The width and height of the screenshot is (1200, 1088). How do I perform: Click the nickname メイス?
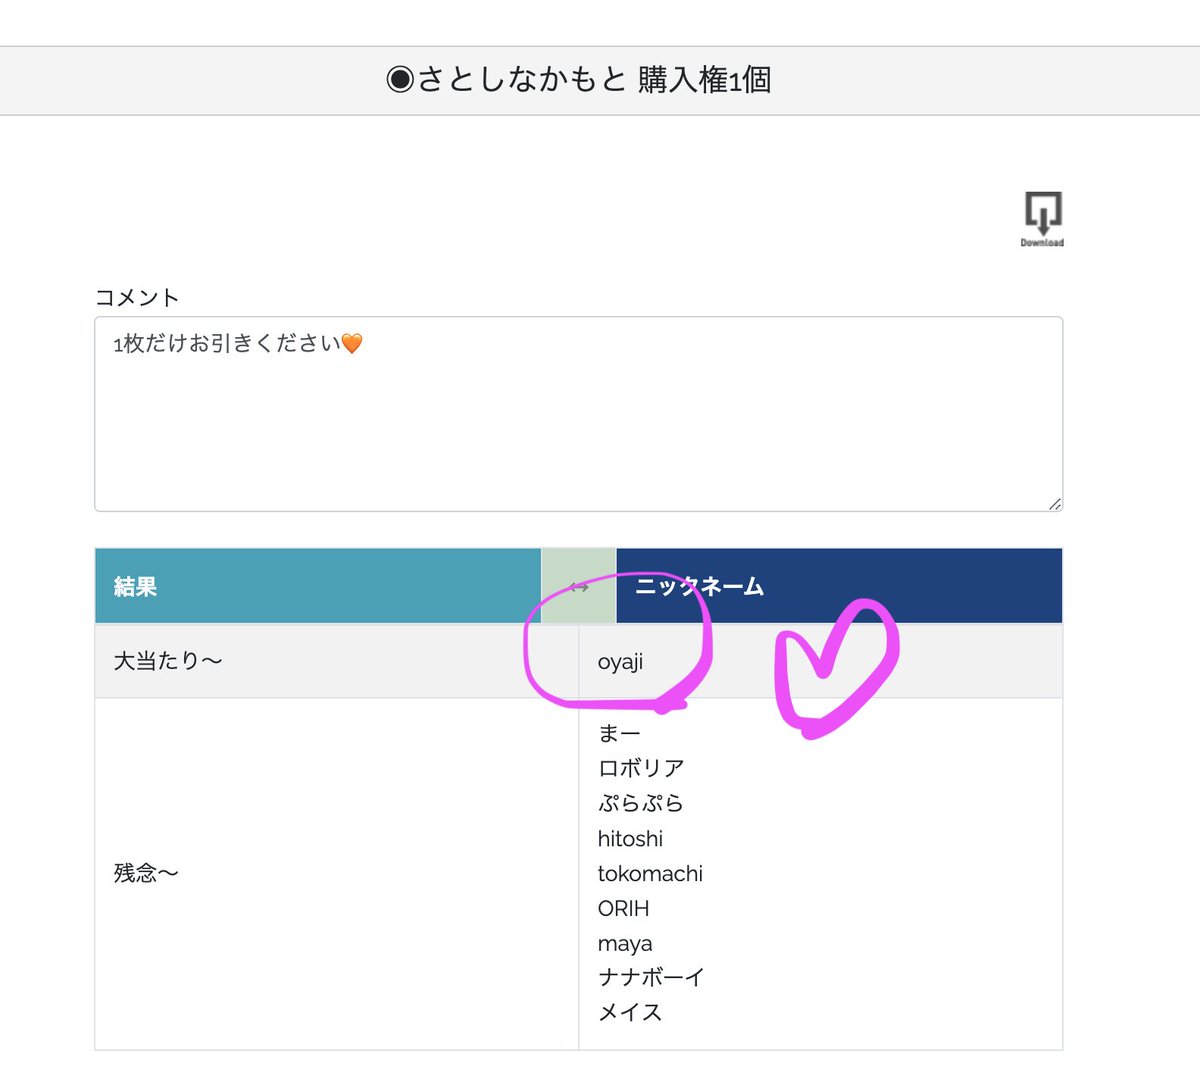pyautogui.click(x=630, y=1012)
